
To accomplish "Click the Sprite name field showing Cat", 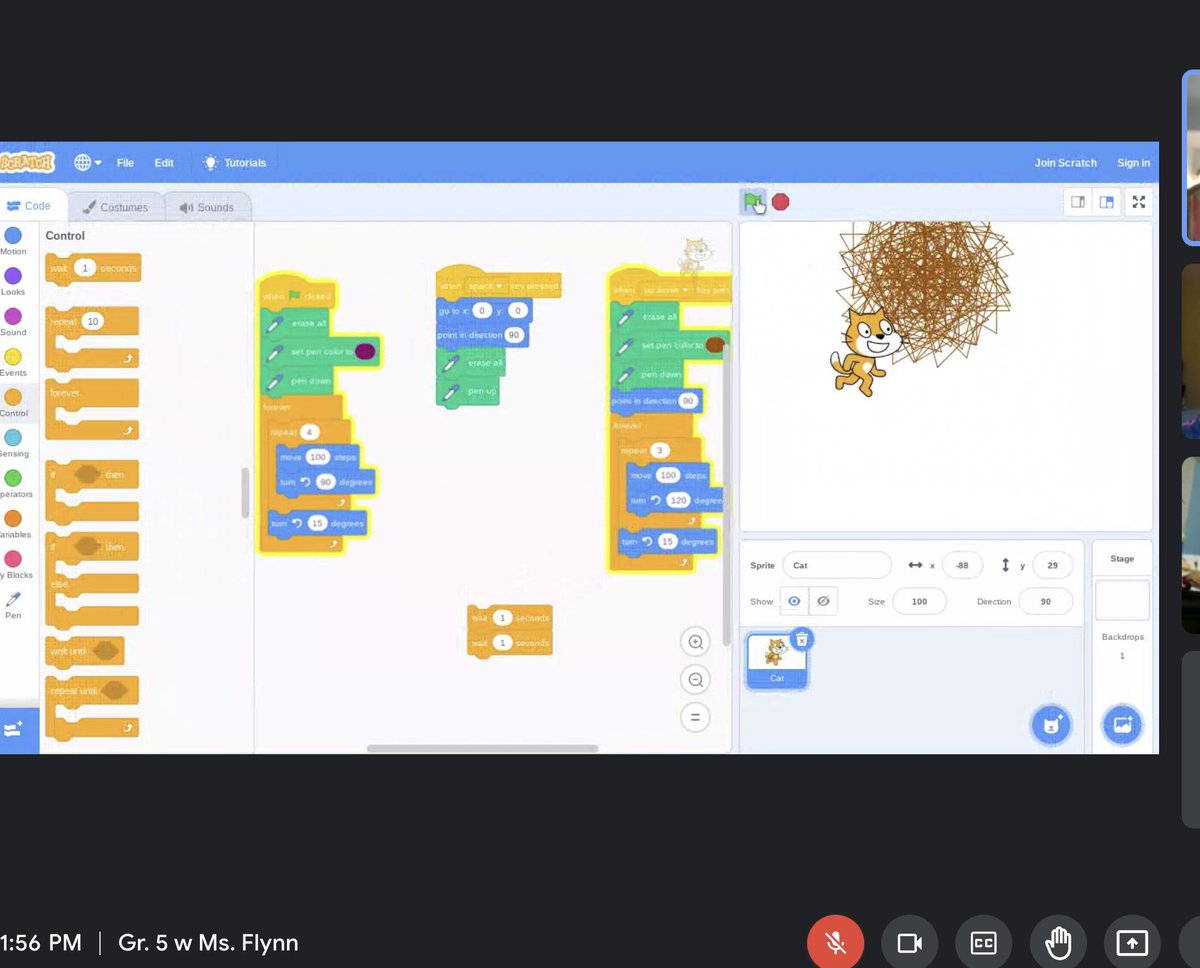I will 837,565.
